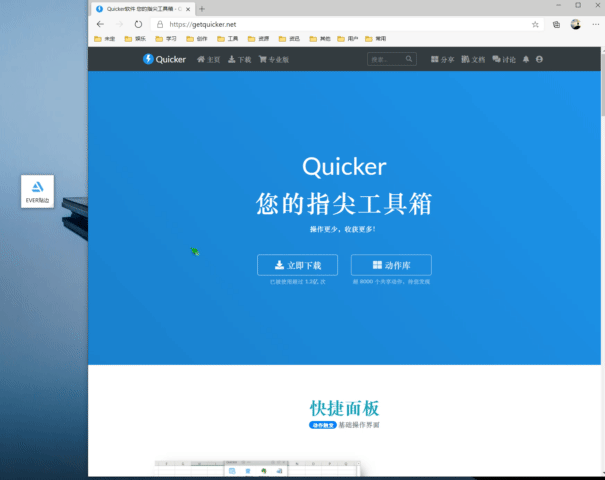Click the Quicker lightning logo in navbar
This screenshot has width=605, height=480.
point(148,59)
